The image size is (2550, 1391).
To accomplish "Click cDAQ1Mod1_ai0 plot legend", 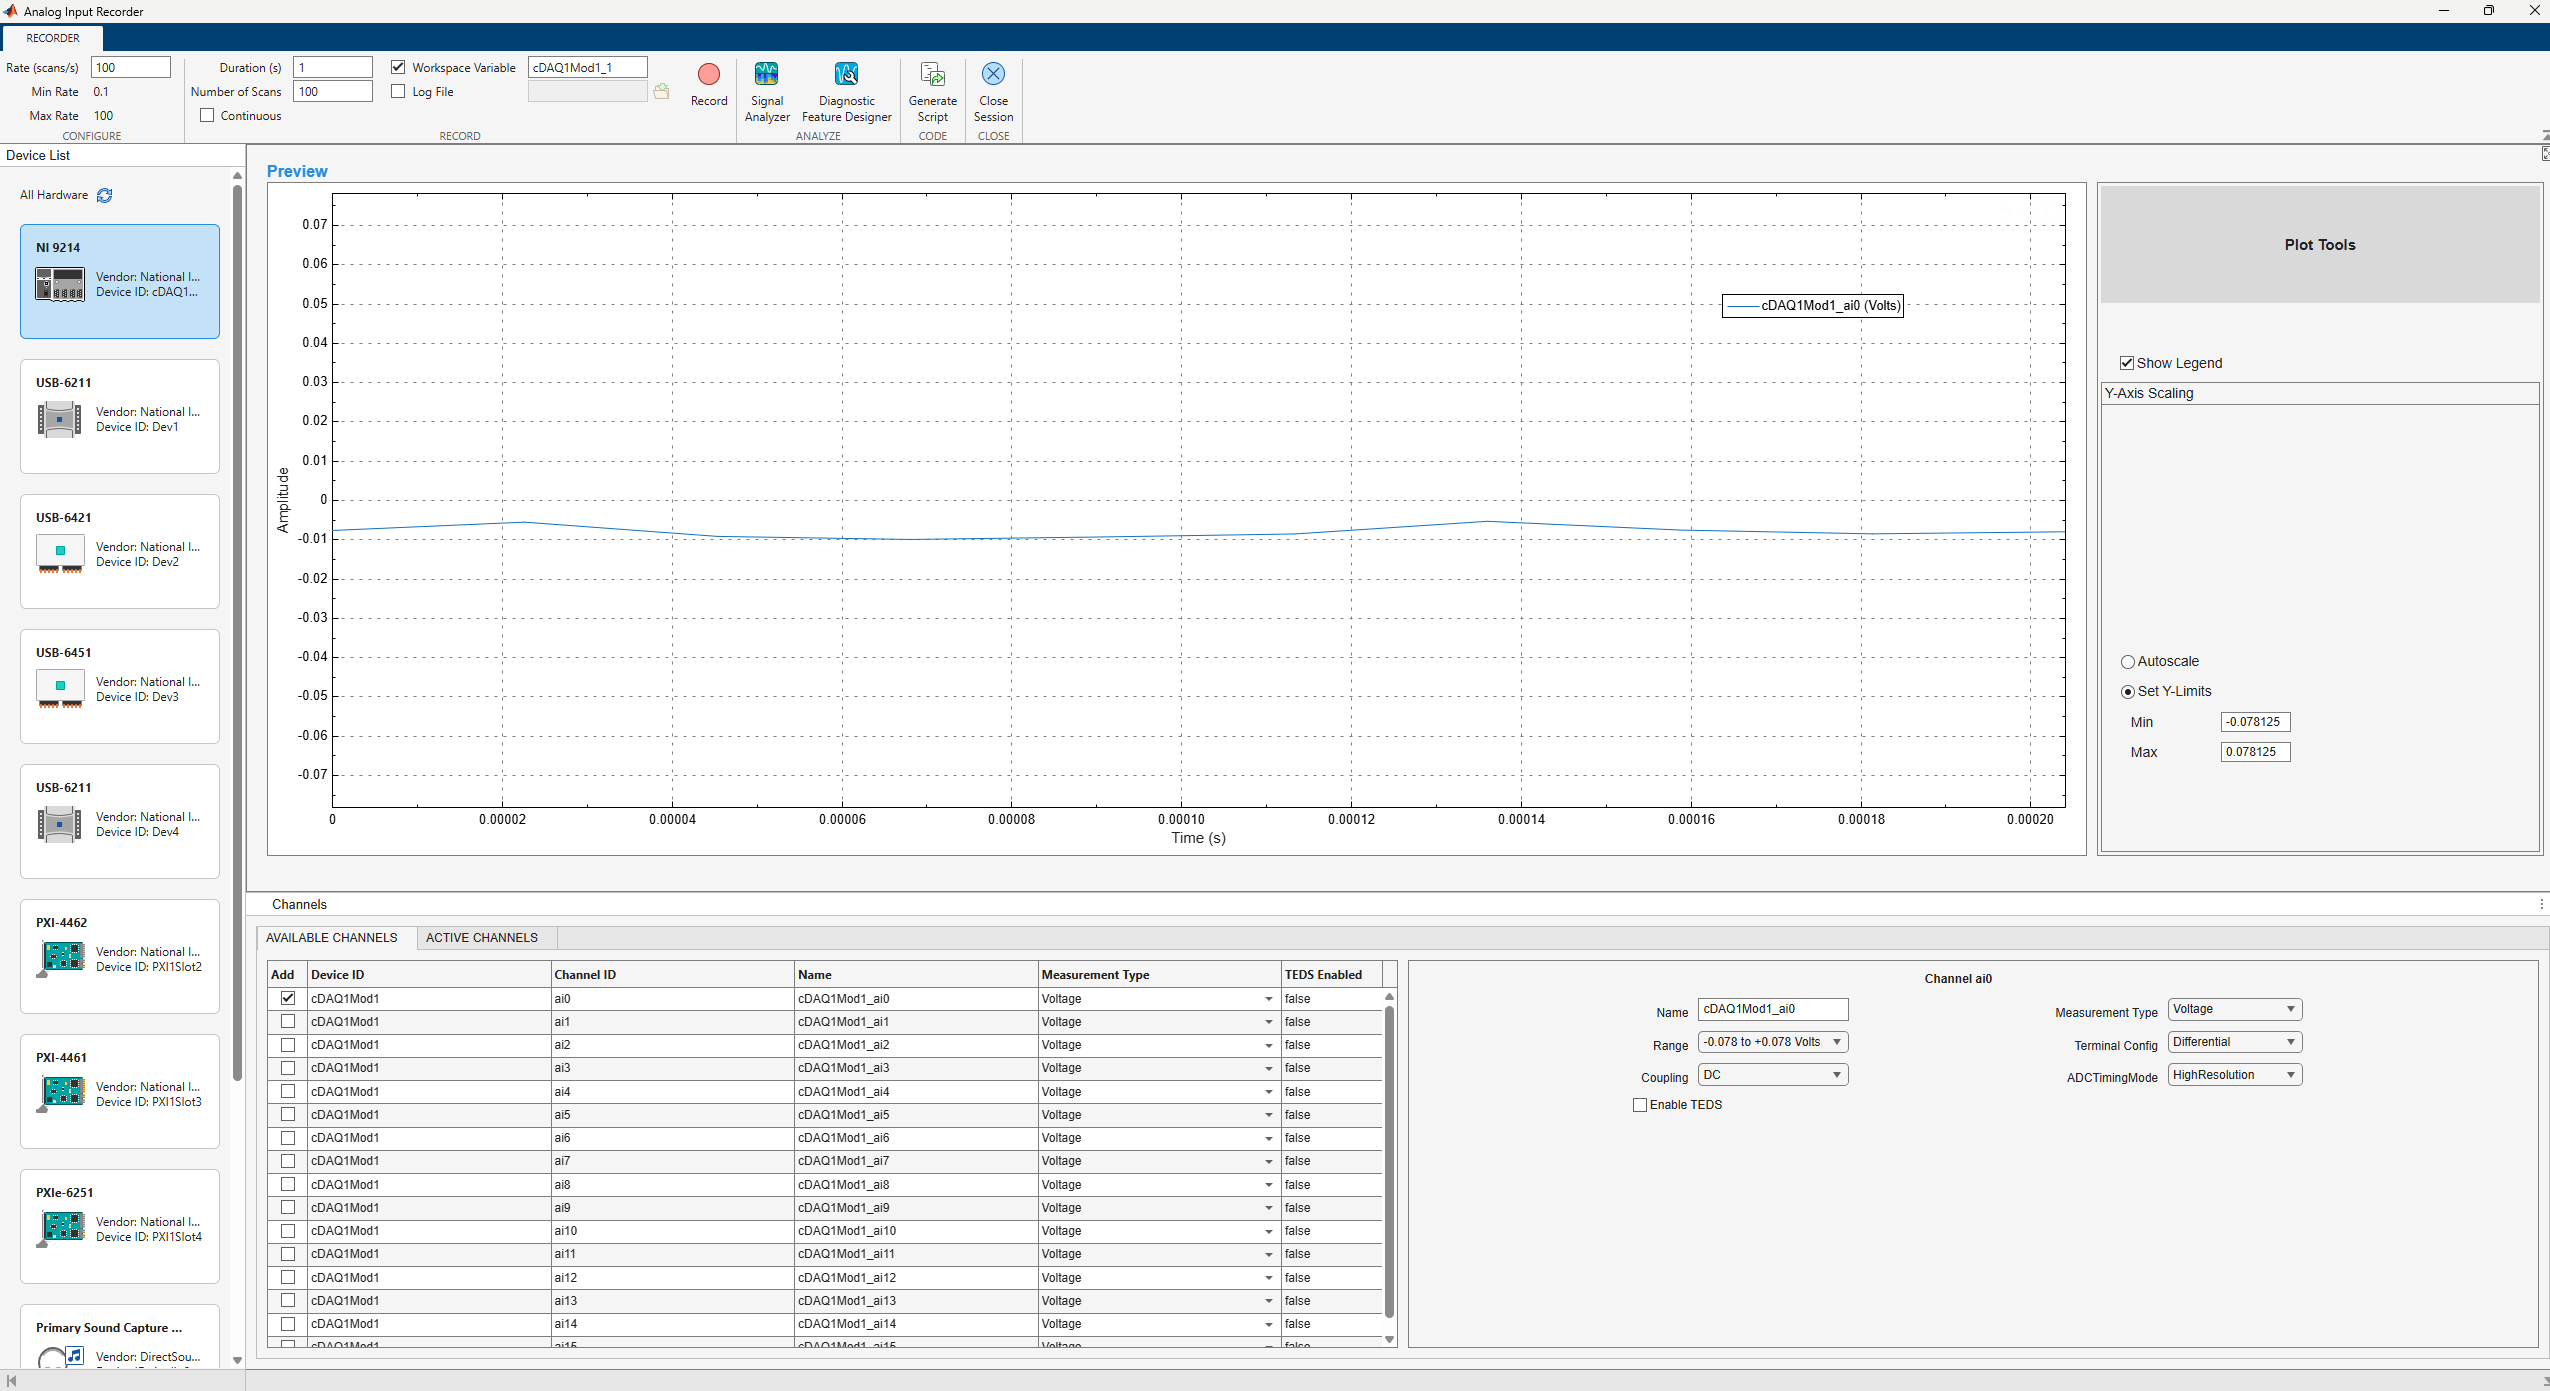I will pyautogui.click(x=1812, y=306).
